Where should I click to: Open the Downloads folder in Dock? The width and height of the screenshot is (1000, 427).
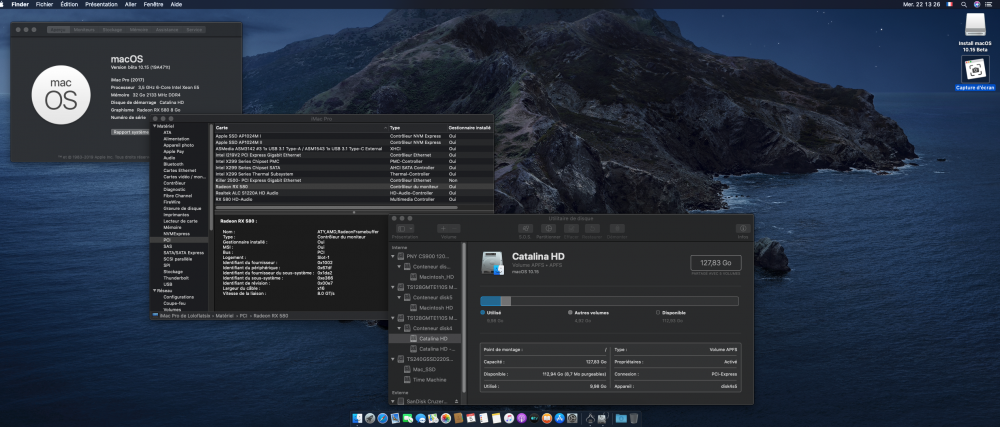coord(621,418)
